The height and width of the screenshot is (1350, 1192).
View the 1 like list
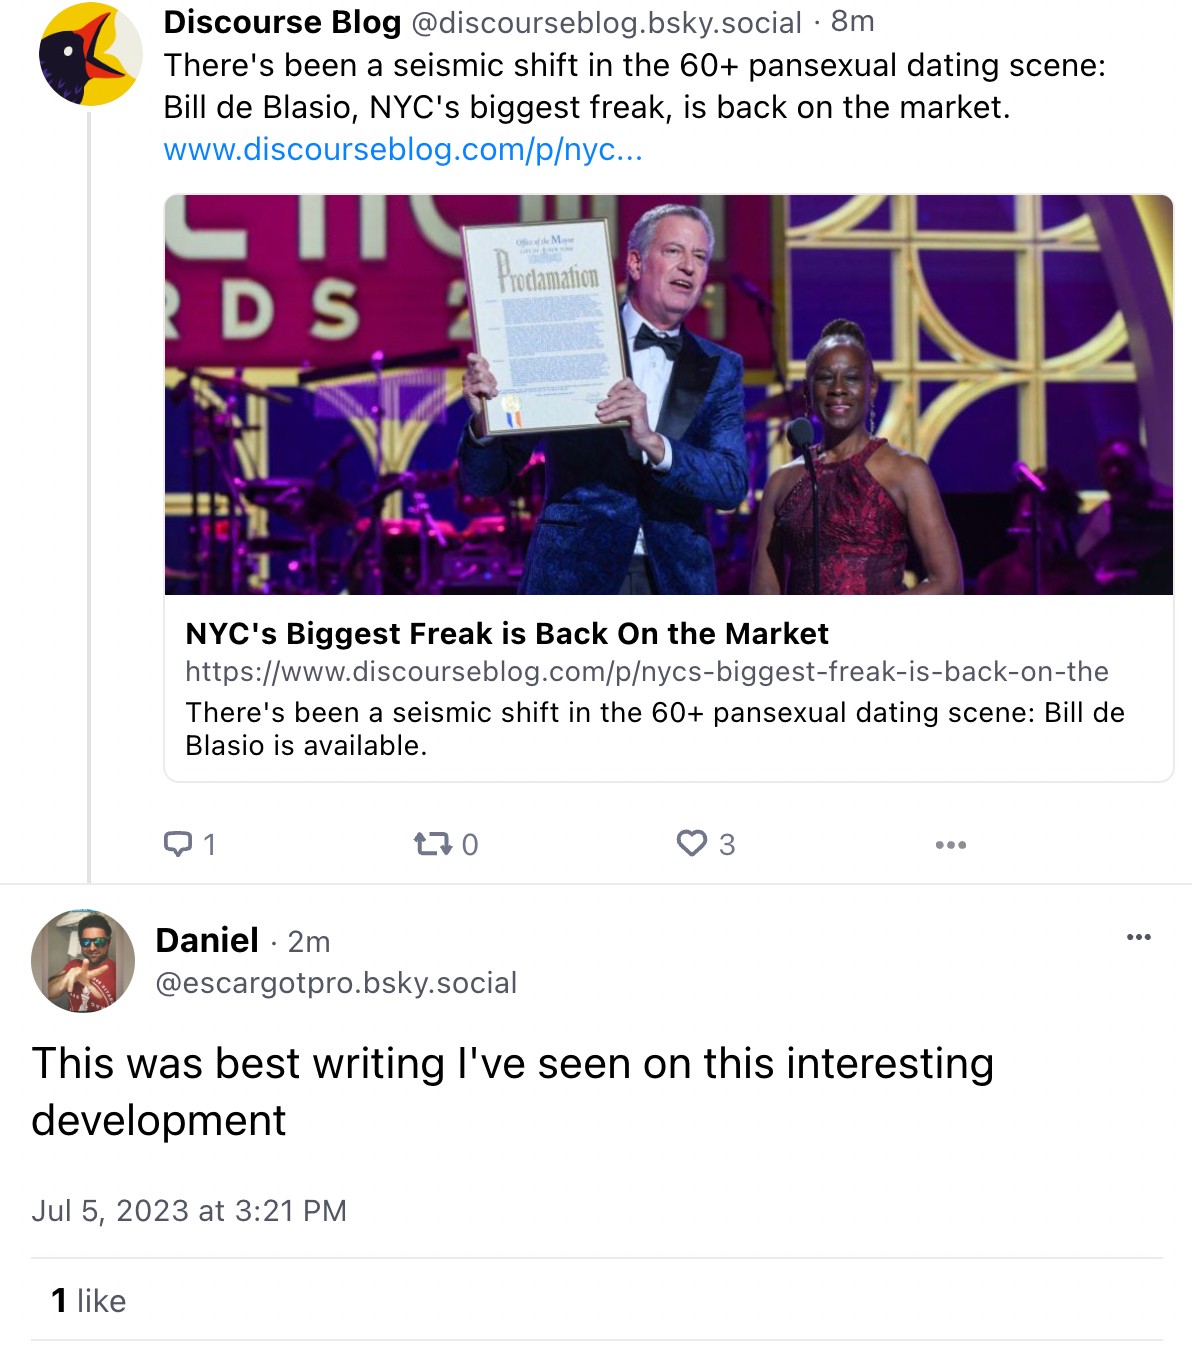coord(88,1300)
